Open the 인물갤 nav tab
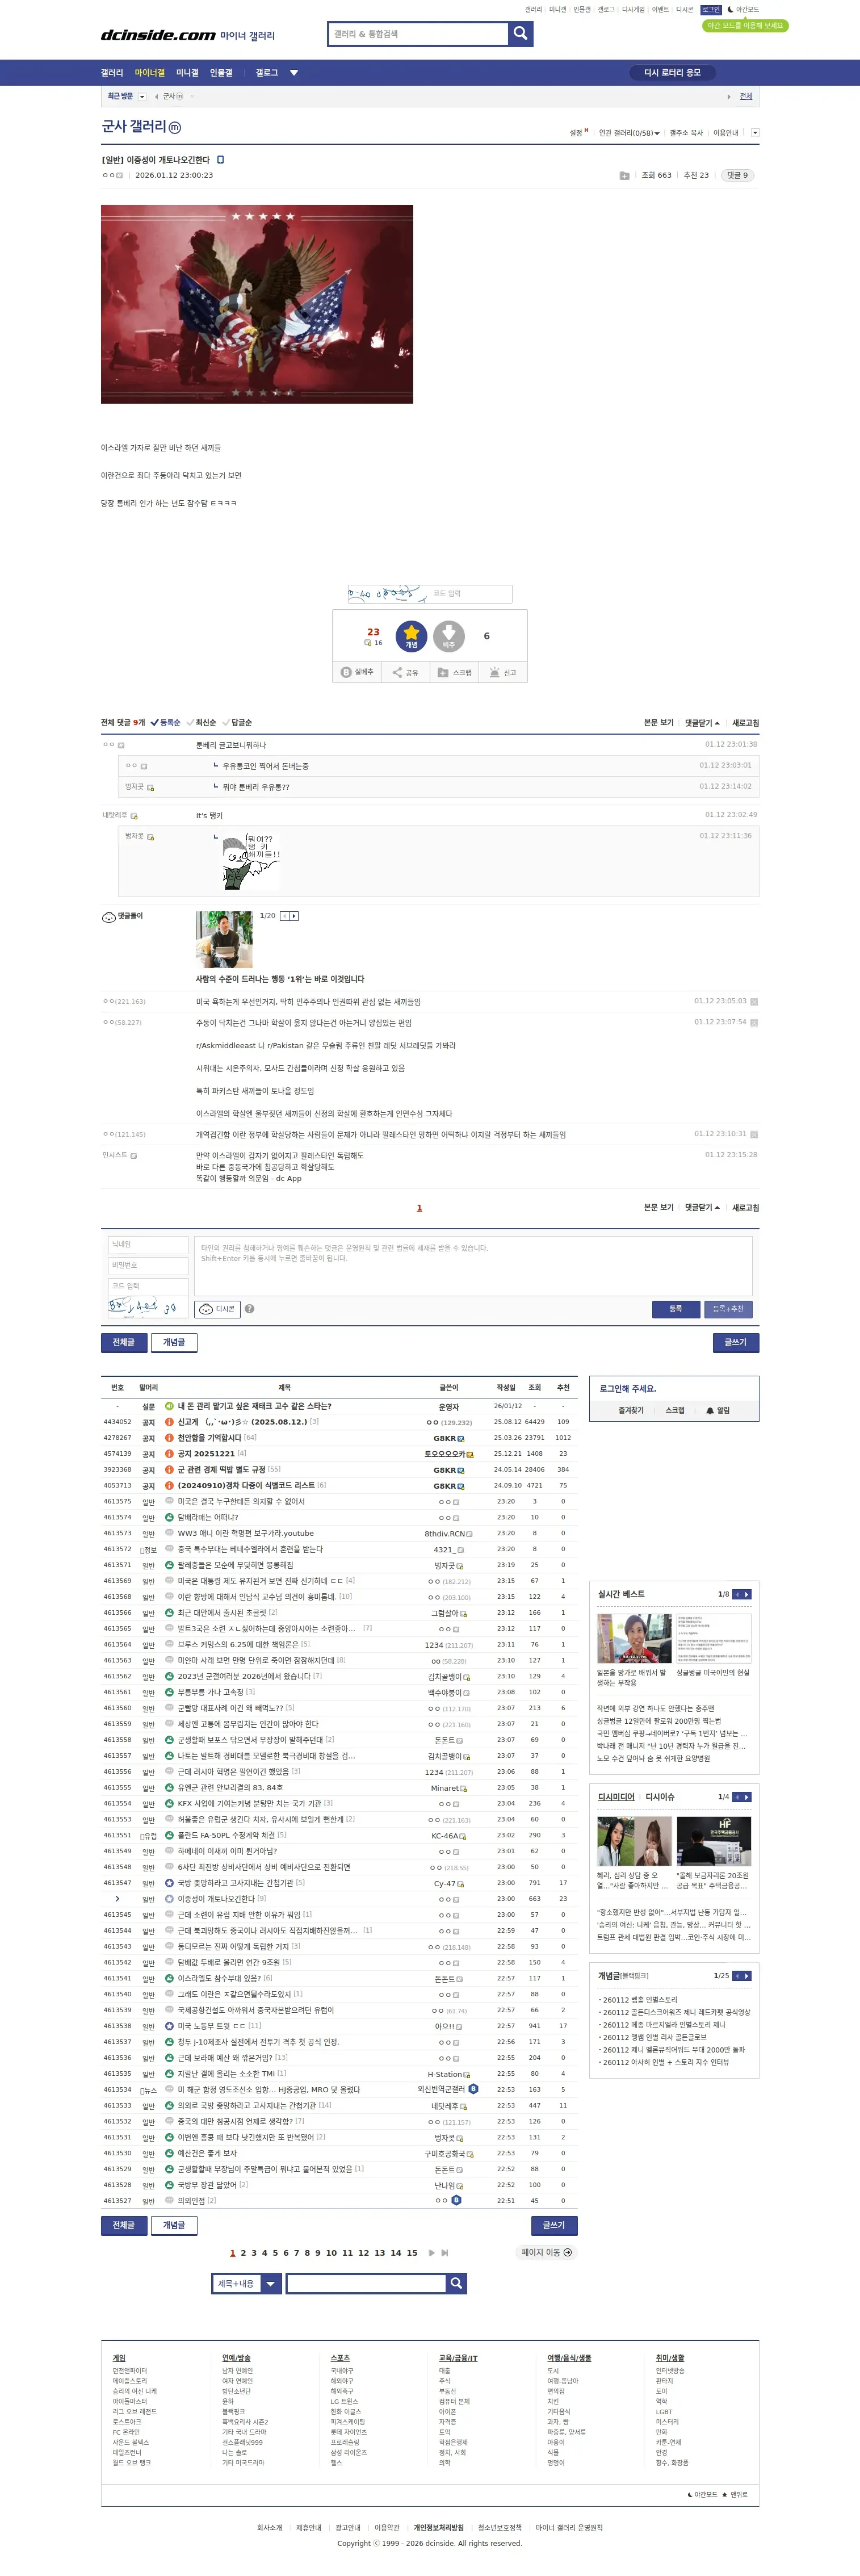This screenshot has width=860, height=2576. (x=221, y=73)
